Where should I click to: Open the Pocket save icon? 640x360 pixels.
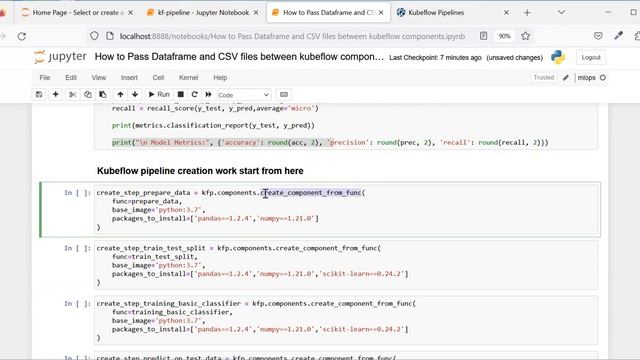pyautogui.click(x=598, y=36)
